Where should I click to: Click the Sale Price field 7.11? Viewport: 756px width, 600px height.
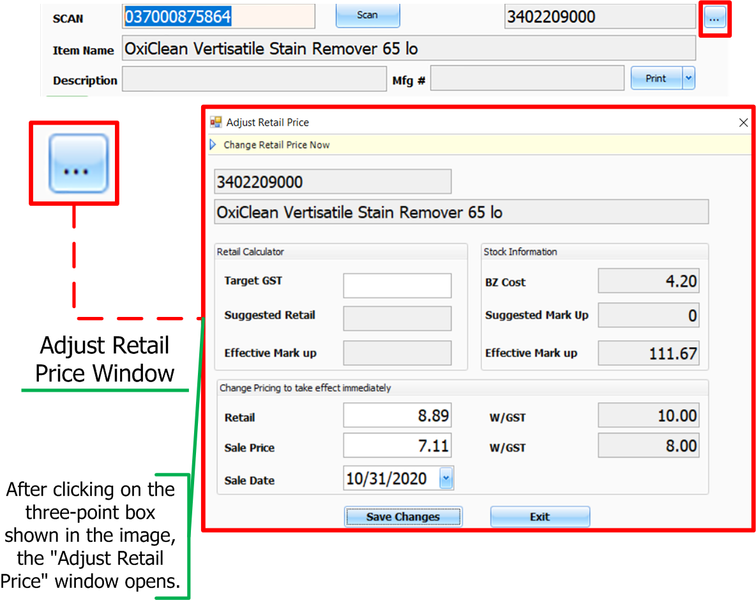click(x=397, y=445)
